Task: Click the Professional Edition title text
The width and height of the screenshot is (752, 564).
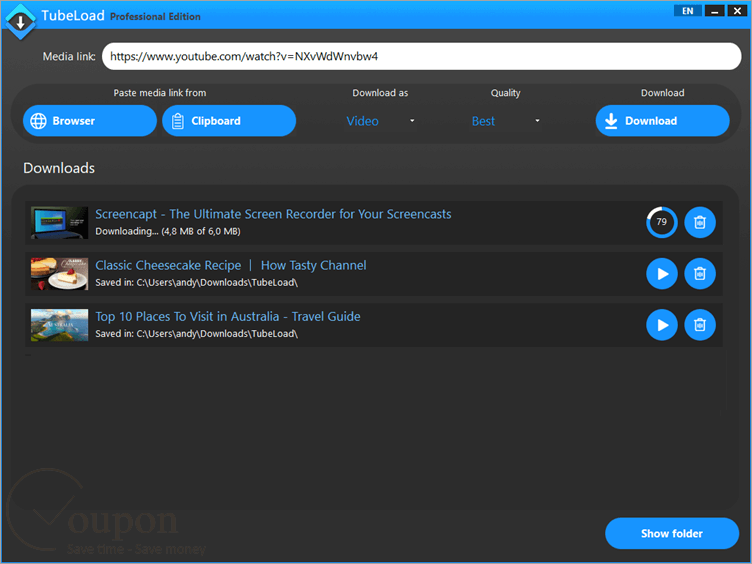Action: click(x=155, y=17)
